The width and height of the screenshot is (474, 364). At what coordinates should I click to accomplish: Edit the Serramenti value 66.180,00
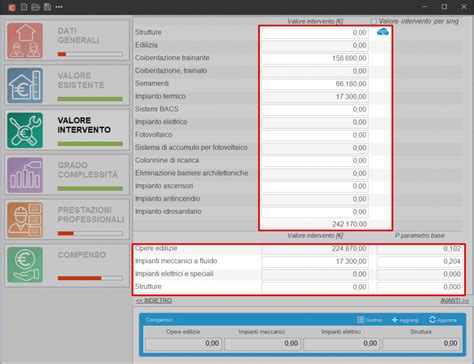coord(315,84)
